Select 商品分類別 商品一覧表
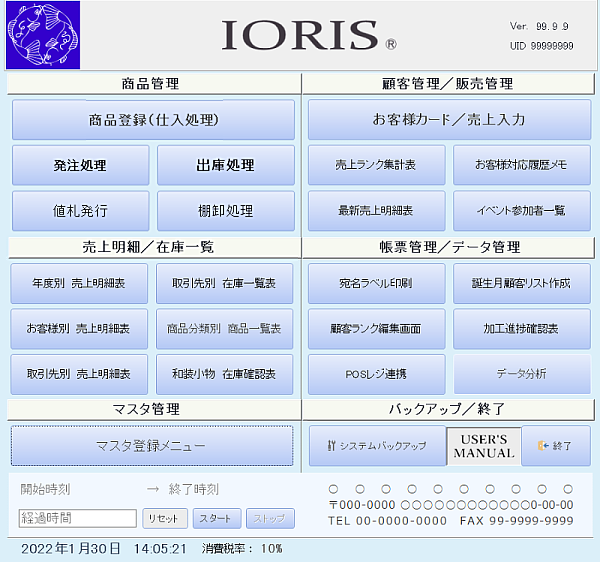Screen dimensions: 600x562 [224, 329]
